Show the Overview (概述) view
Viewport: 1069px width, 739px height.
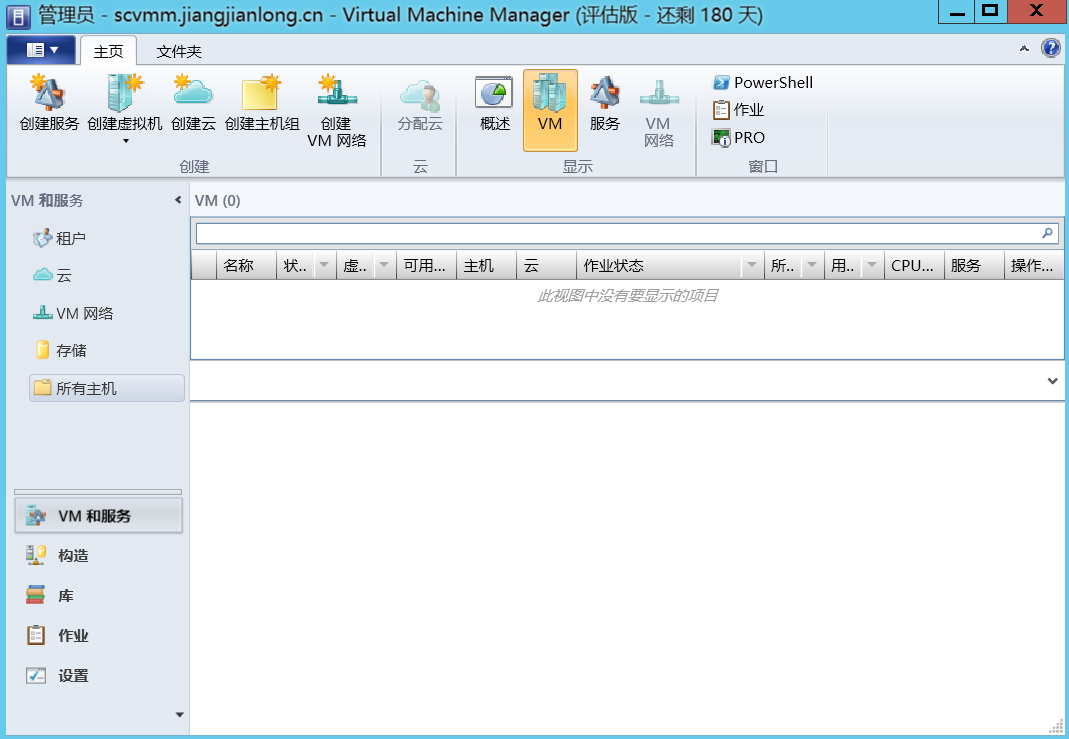[x=495, y=103]
